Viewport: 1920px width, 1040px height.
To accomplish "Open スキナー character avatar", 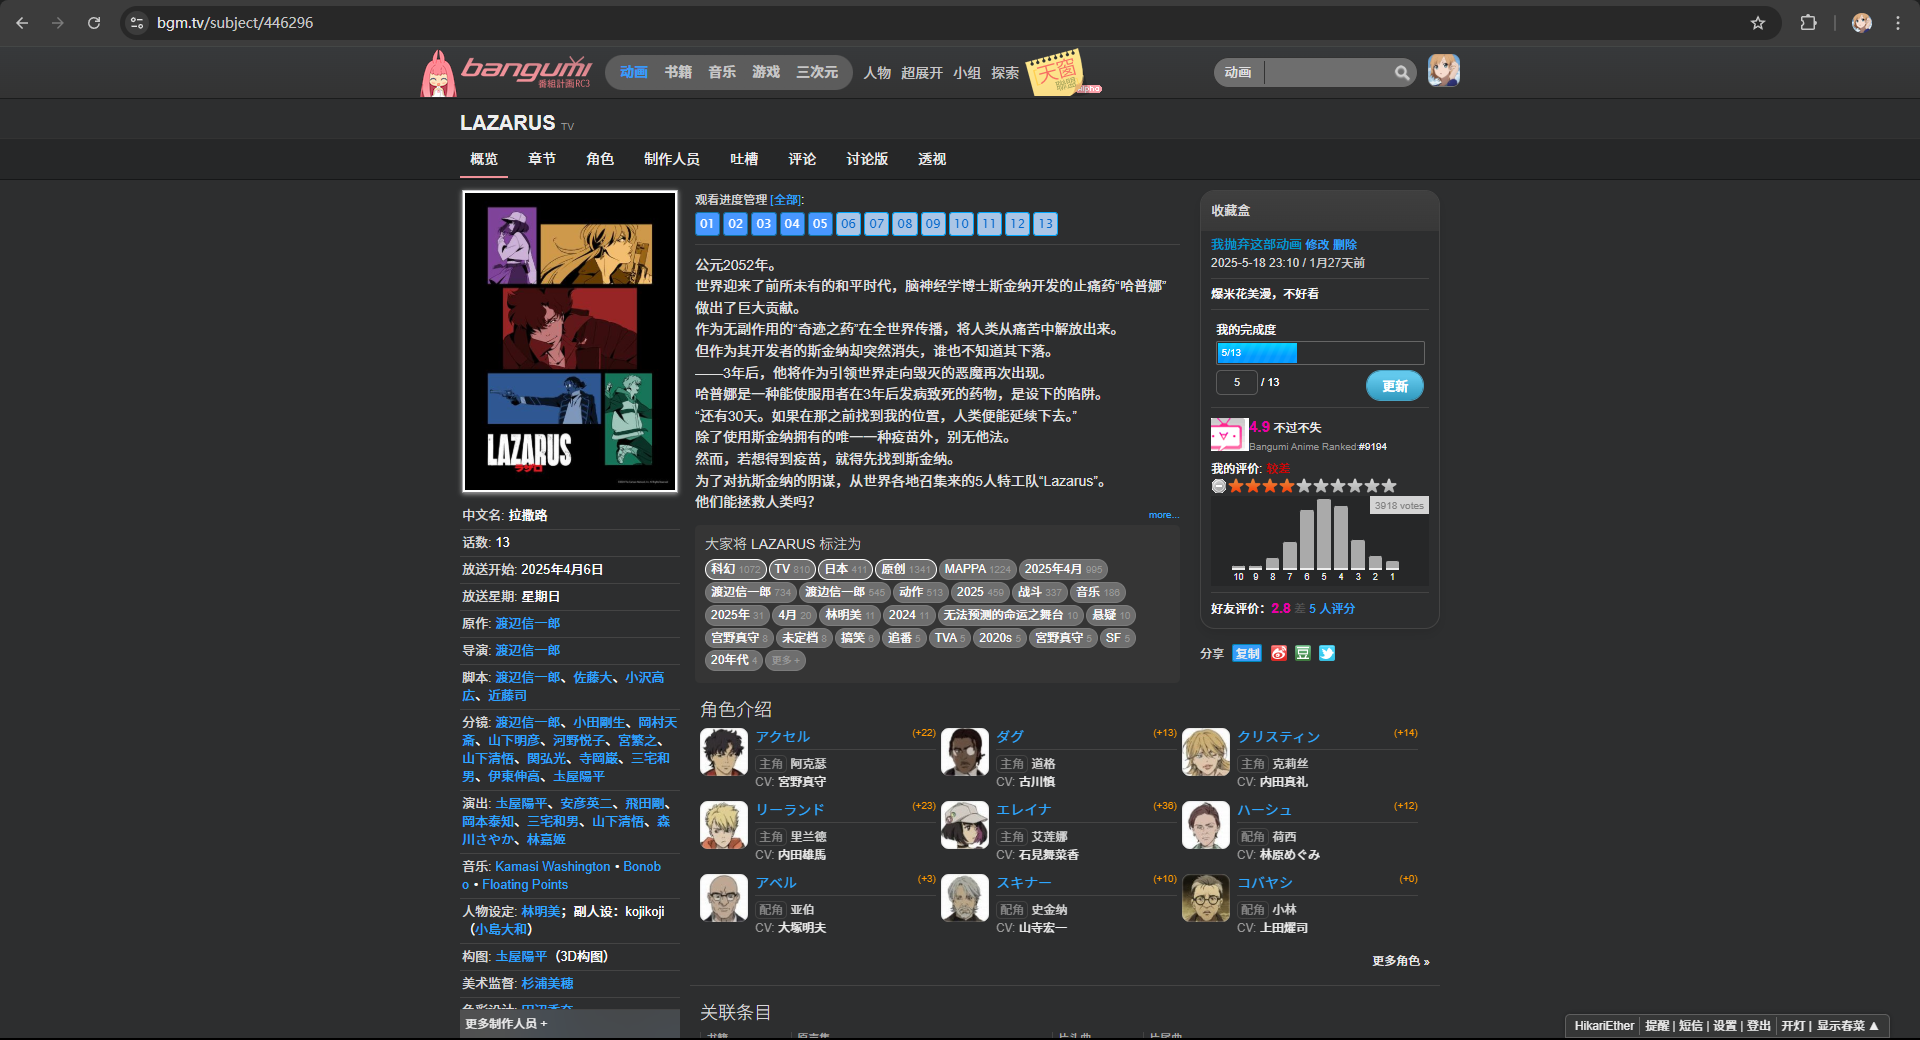I will [x=964, y=898].
